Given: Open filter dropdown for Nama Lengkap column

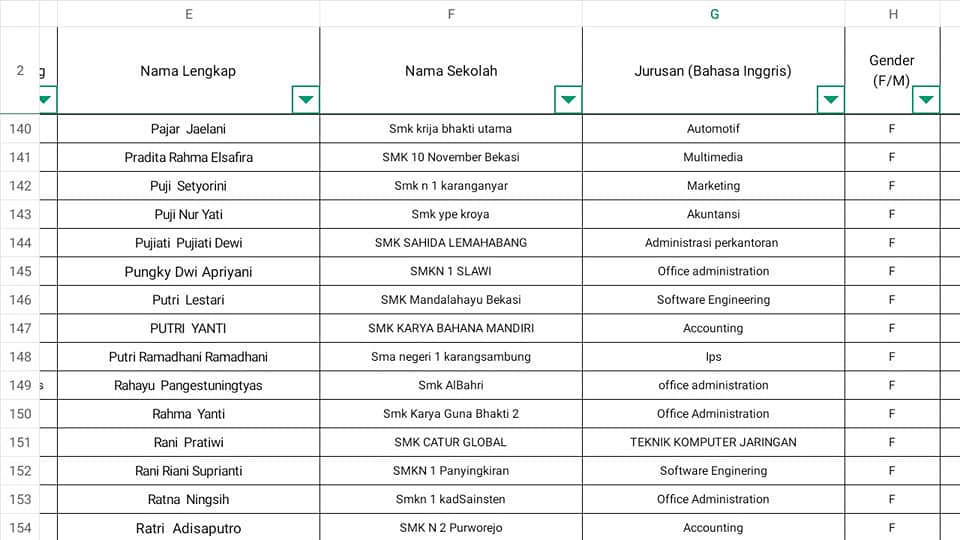Looking at the screenshot, I should 306,99.
